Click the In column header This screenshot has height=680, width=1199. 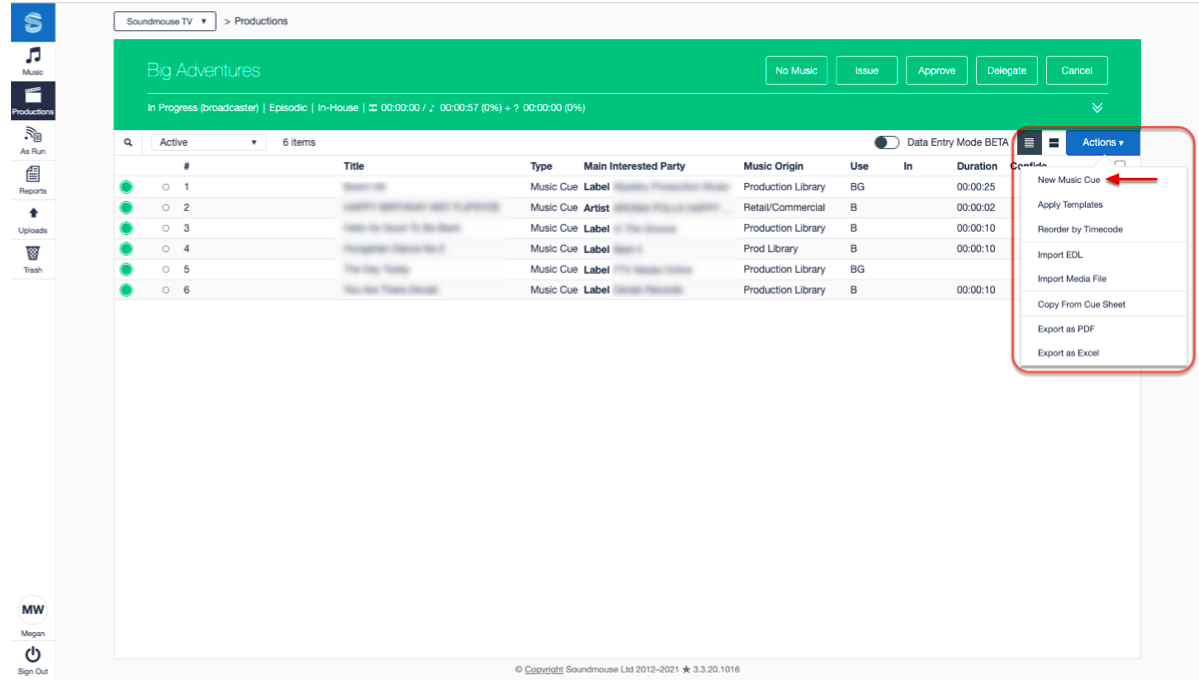[908, 166]
